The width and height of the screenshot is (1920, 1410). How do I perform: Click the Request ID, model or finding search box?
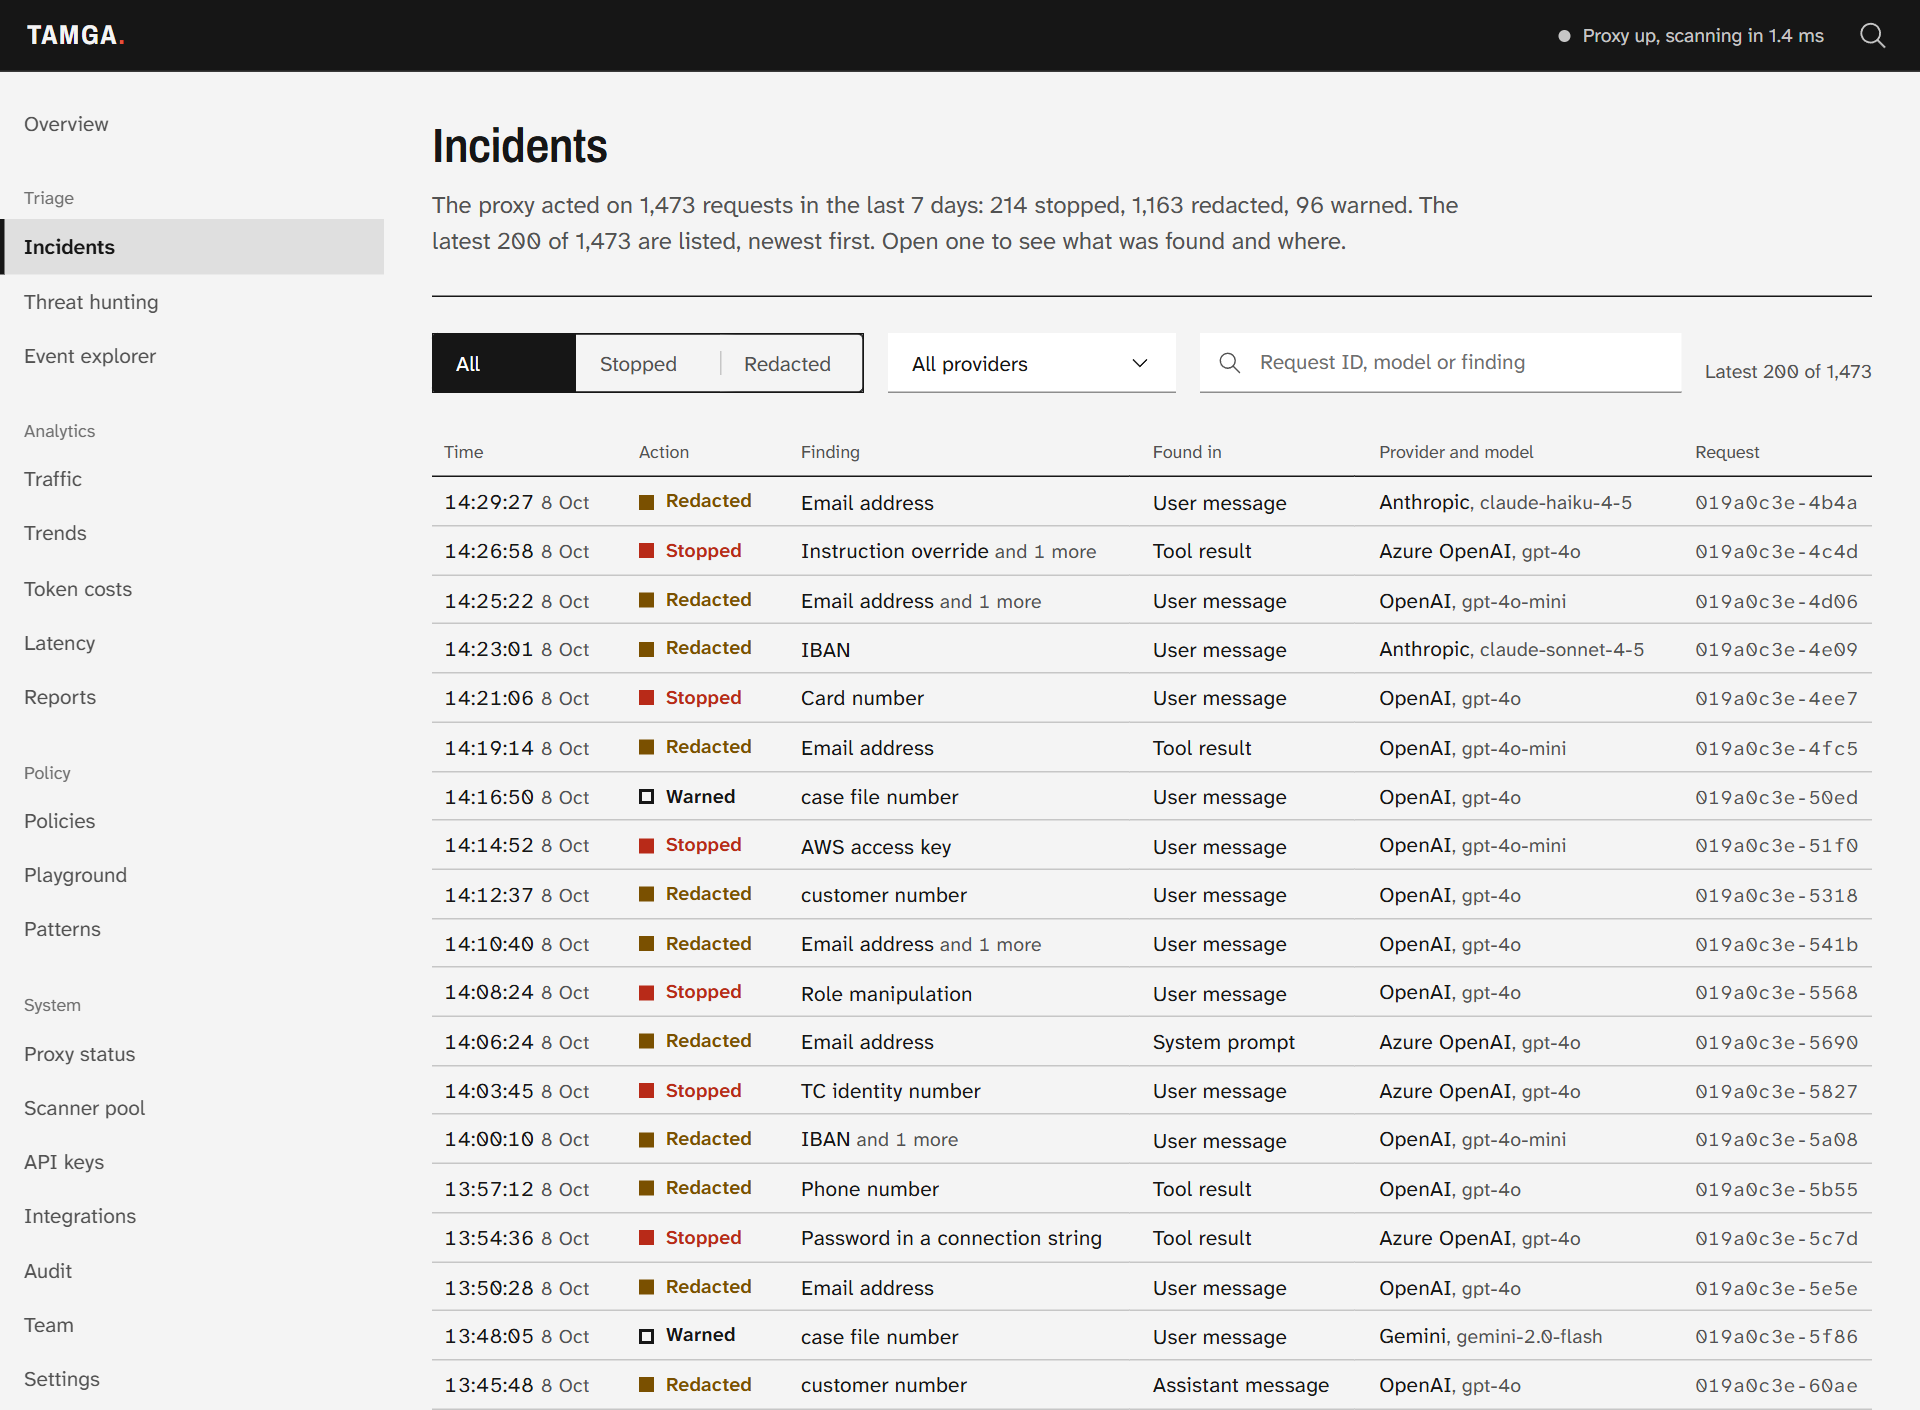pos(1440,363)
